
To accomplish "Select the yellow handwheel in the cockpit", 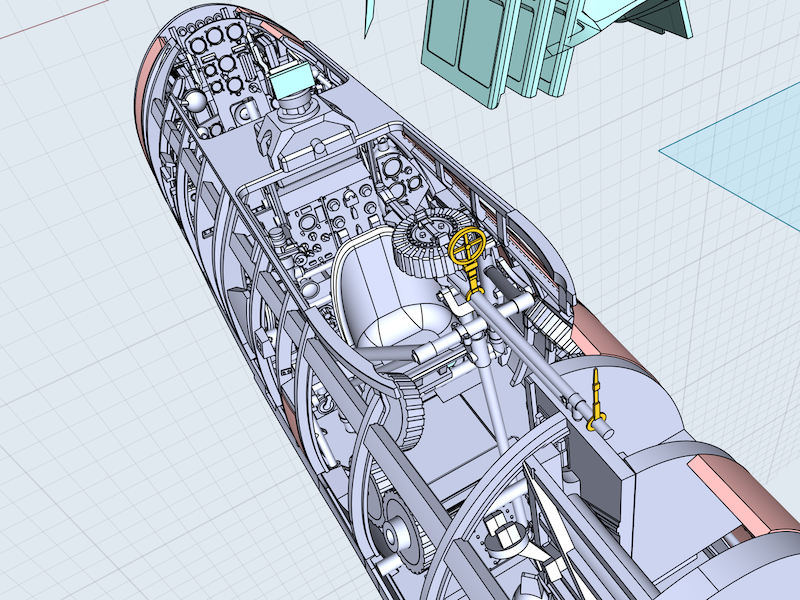I will 466,246.
